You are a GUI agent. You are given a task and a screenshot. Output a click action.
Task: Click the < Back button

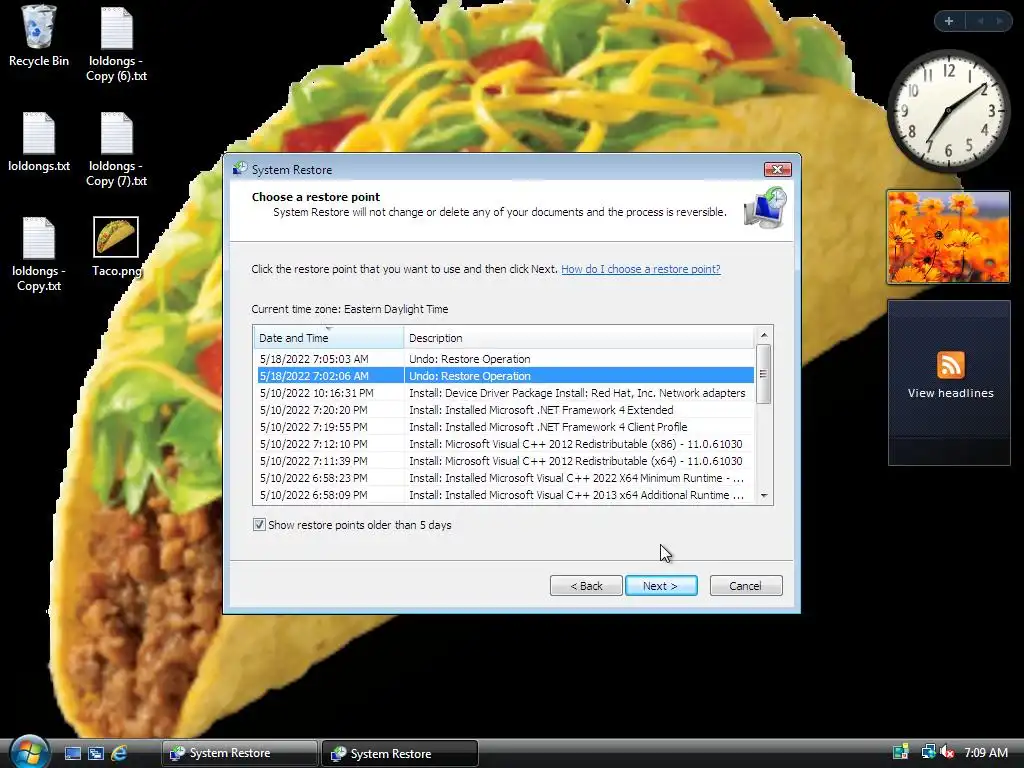pyautogui.click(x=586, y=586)
